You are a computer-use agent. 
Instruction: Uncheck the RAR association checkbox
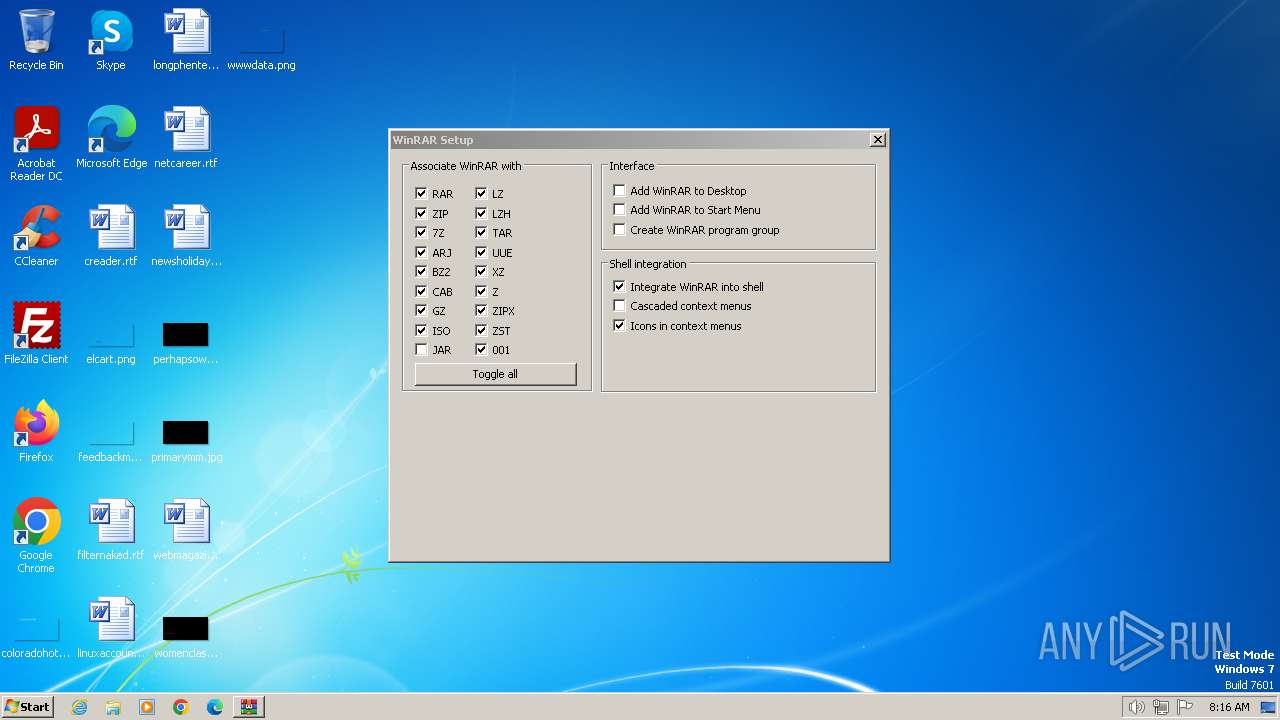[x=421, y=194]
